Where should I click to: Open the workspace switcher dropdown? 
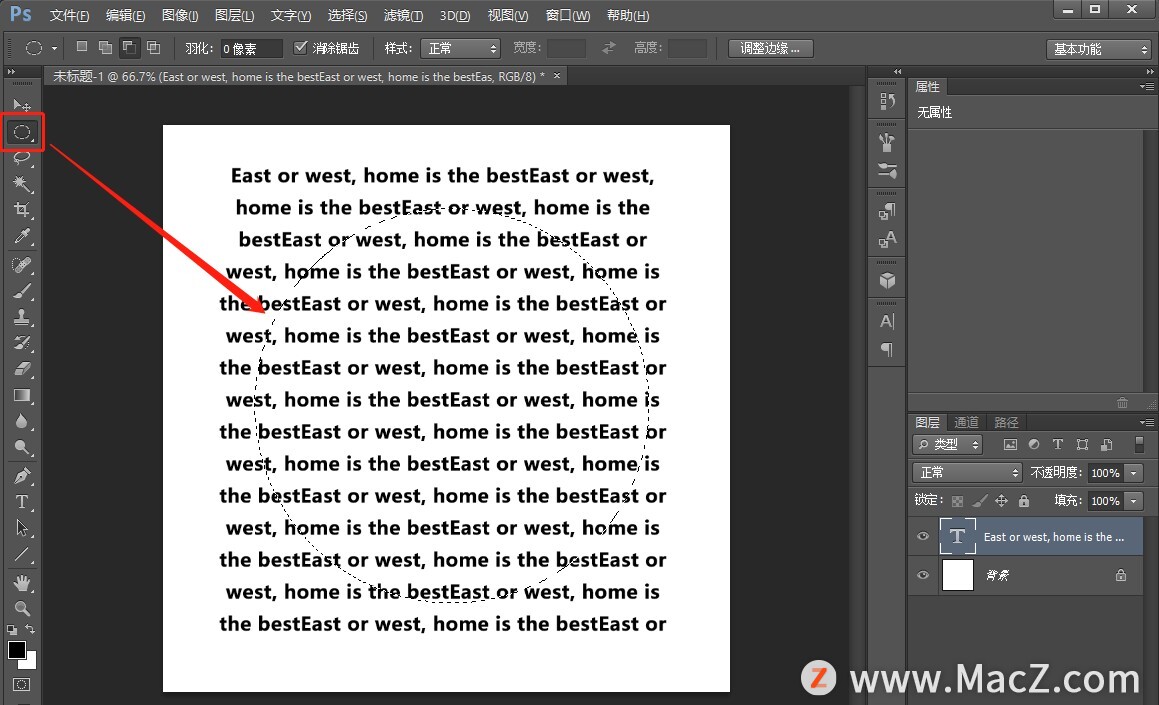1098,50
